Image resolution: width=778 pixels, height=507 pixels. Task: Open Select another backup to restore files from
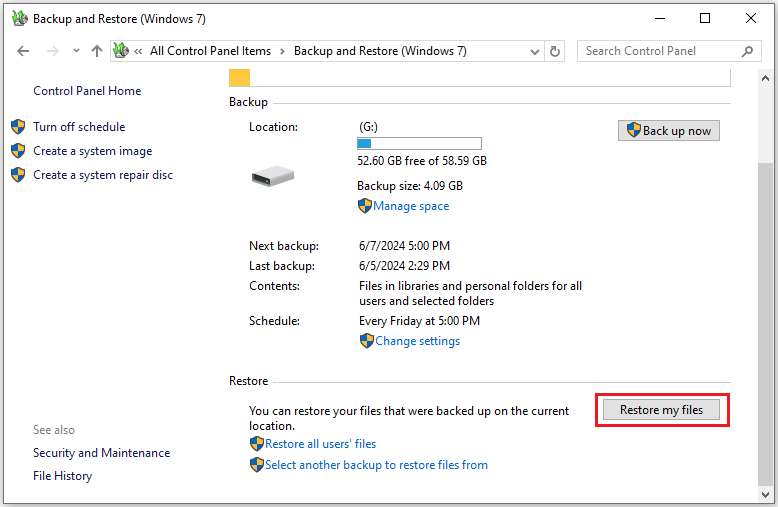pos(376,465)
